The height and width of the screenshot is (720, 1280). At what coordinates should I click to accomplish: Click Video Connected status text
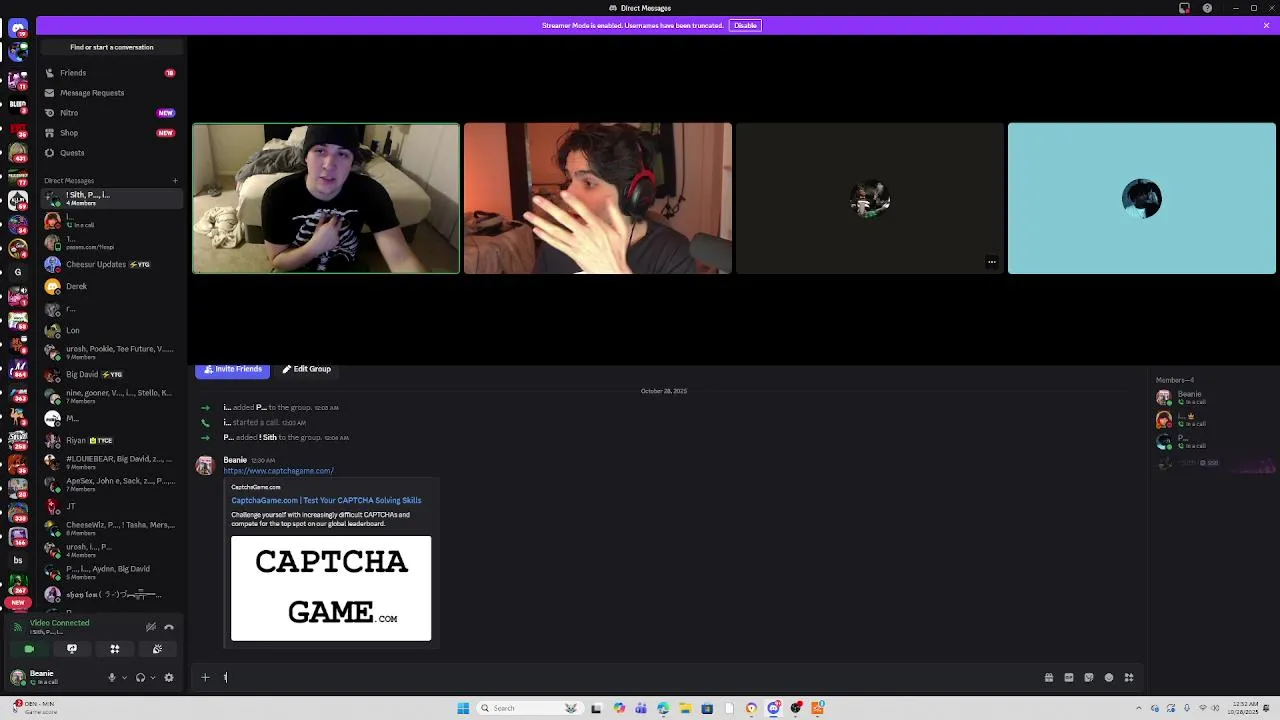[x=60, y=623]
